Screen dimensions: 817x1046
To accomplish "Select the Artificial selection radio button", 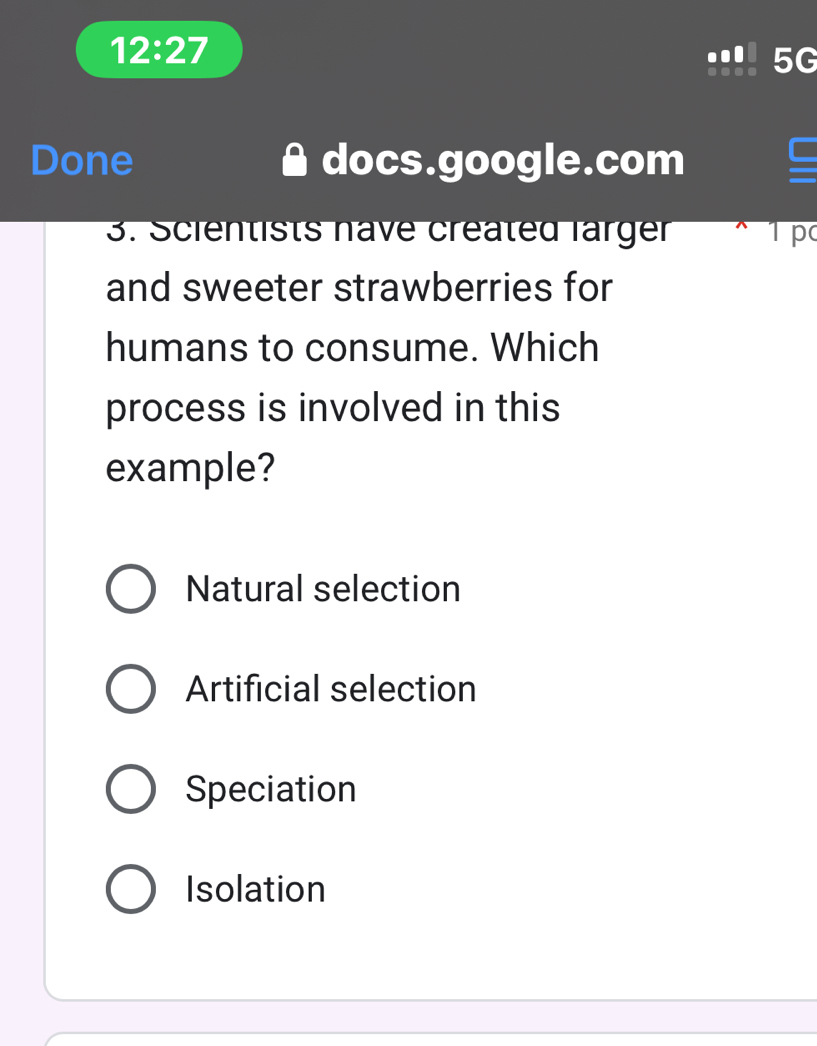I will click(131, 688).
